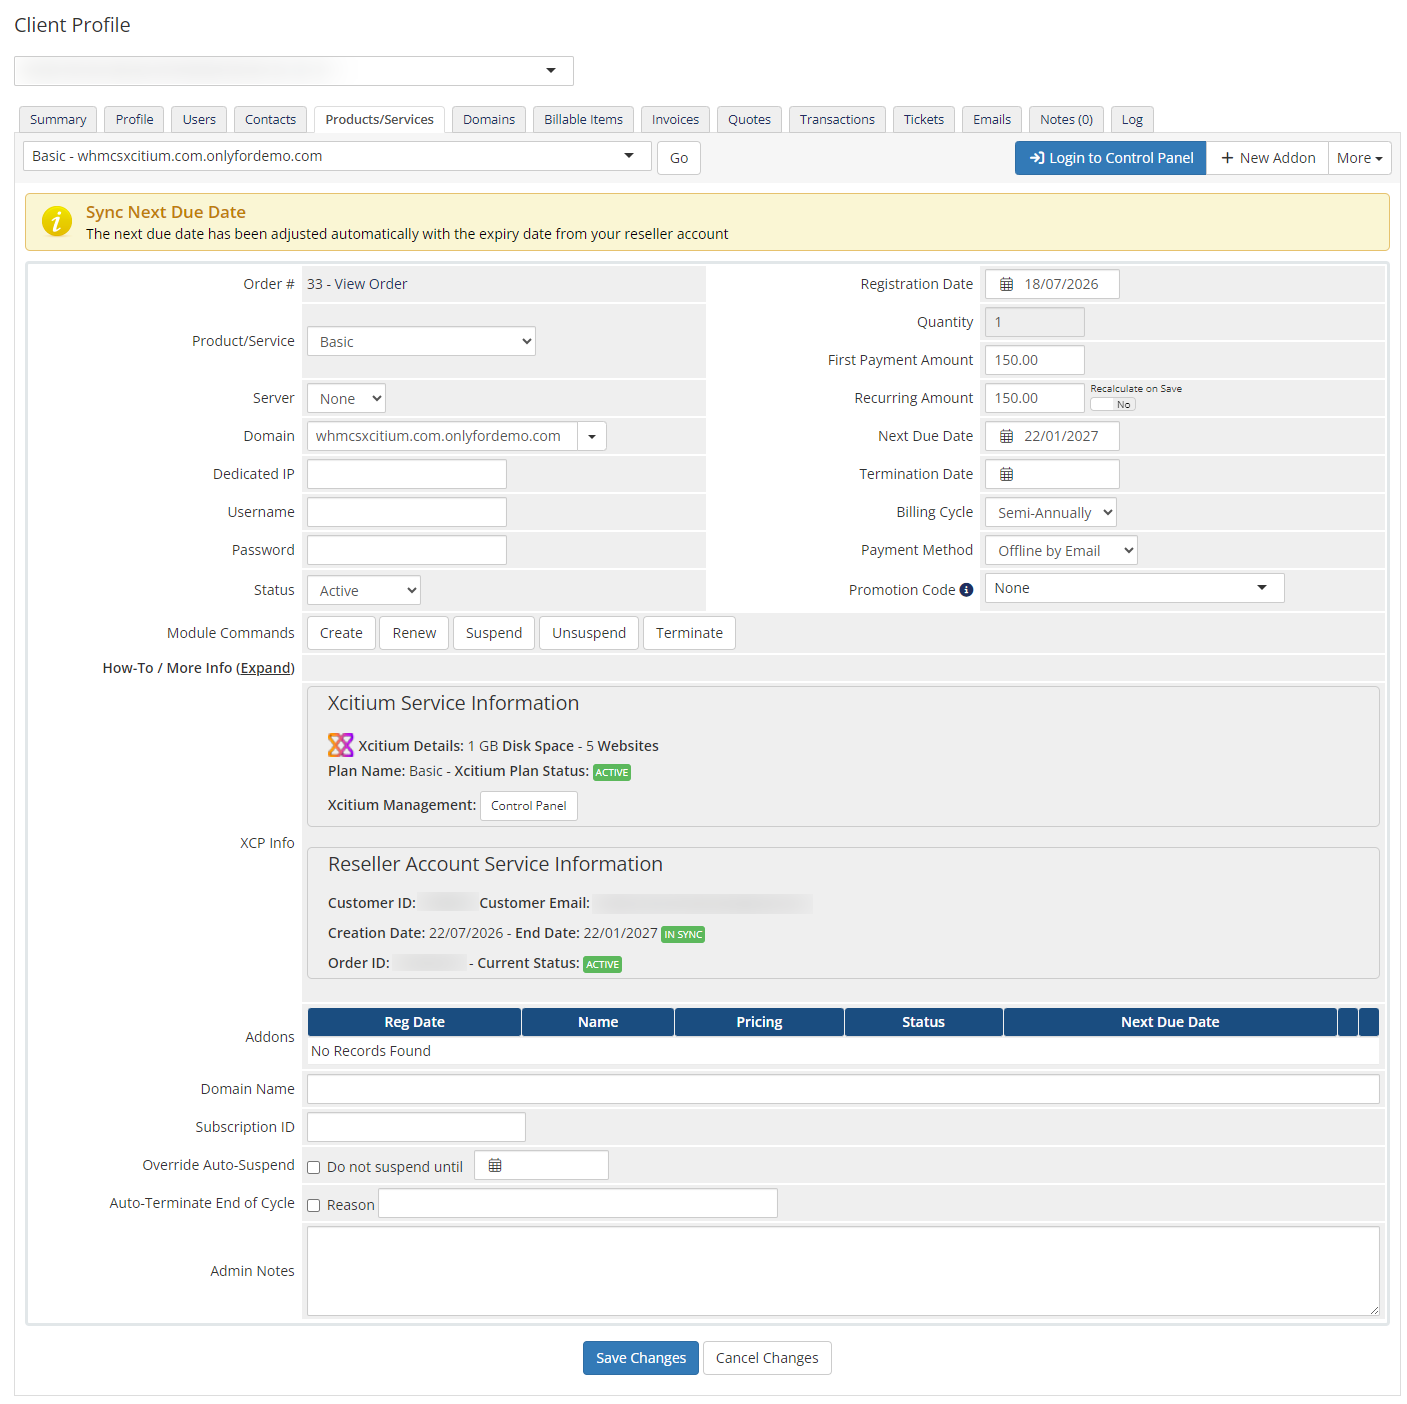
Task: Open the Quotes tab
Action: click(749, 119)
